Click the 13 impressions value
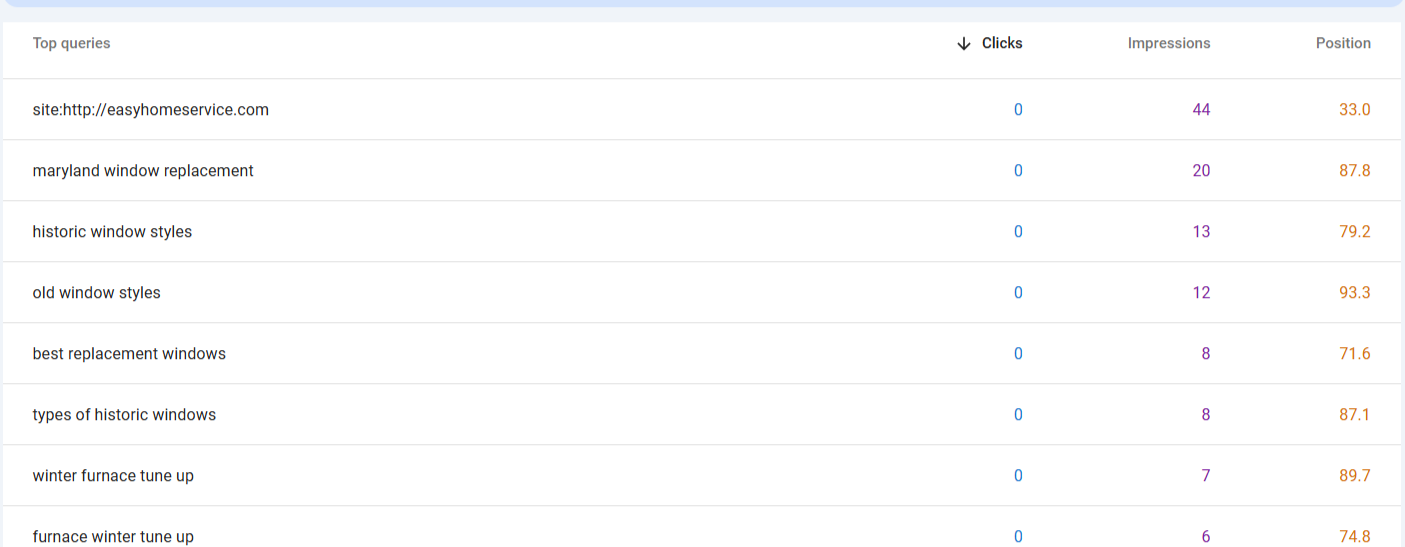Viewport: 1405px width, 547px height. click(x=1201, y=232)
